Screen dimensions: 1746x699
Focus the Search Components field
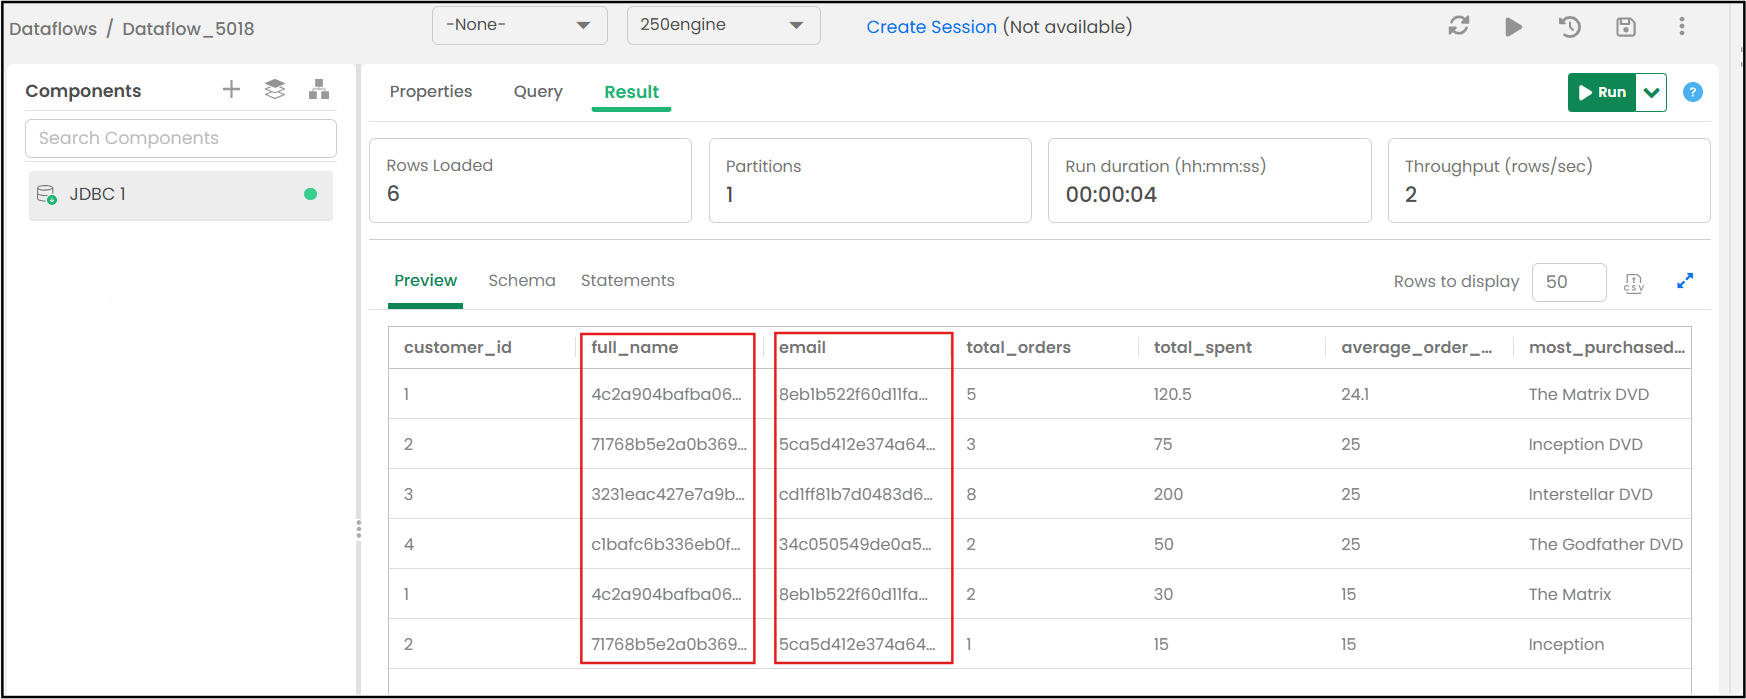[181, 138]
